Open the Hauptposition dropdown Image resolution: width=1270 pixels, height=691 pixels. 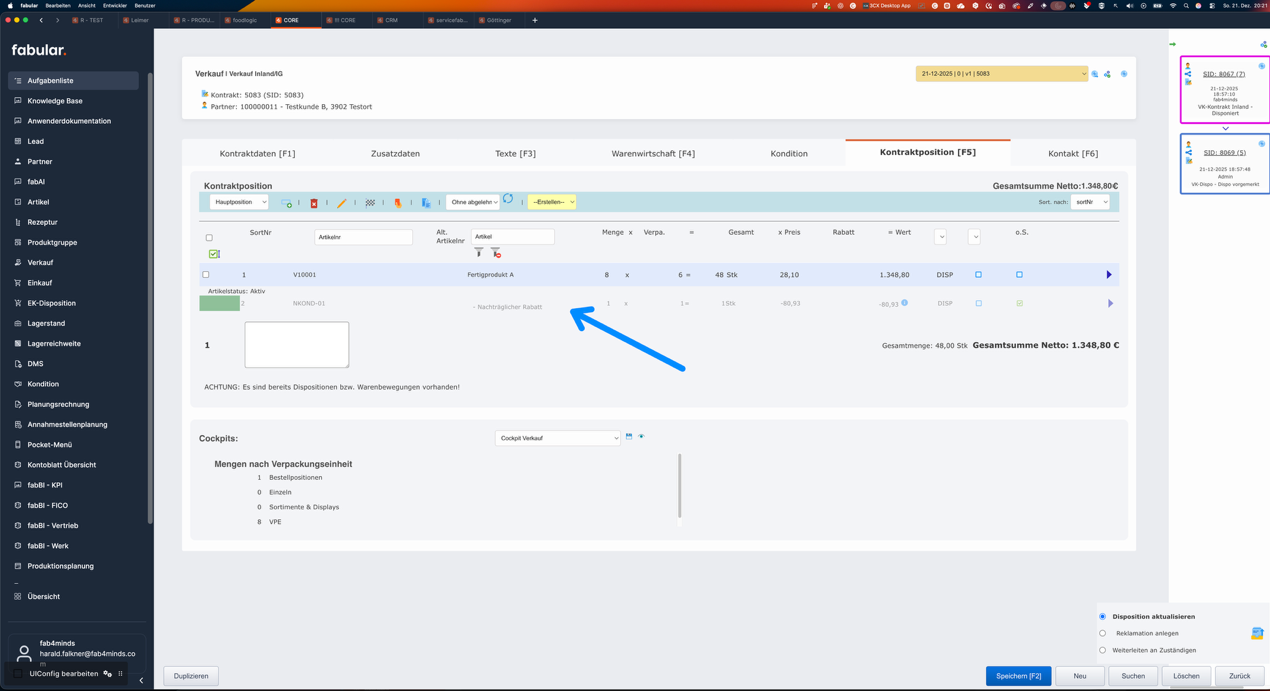coord(239,202)
